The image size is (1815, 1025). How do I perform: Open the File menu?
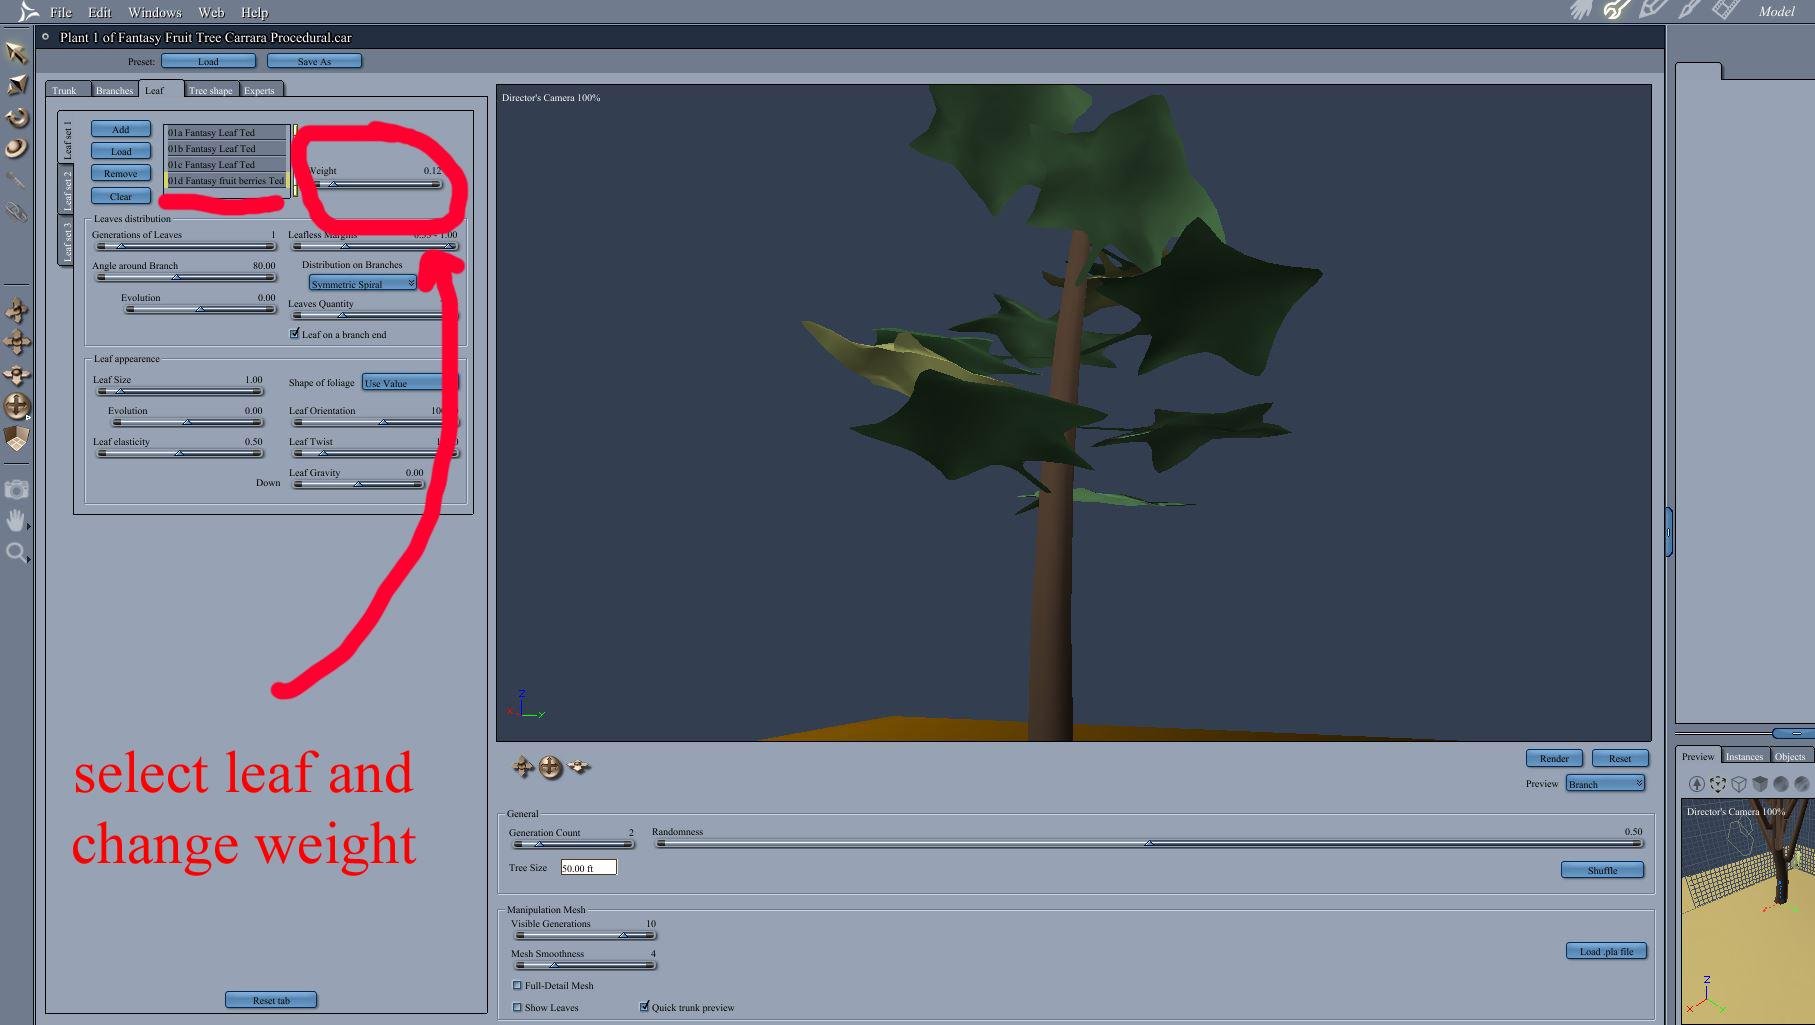coord(61,12)
